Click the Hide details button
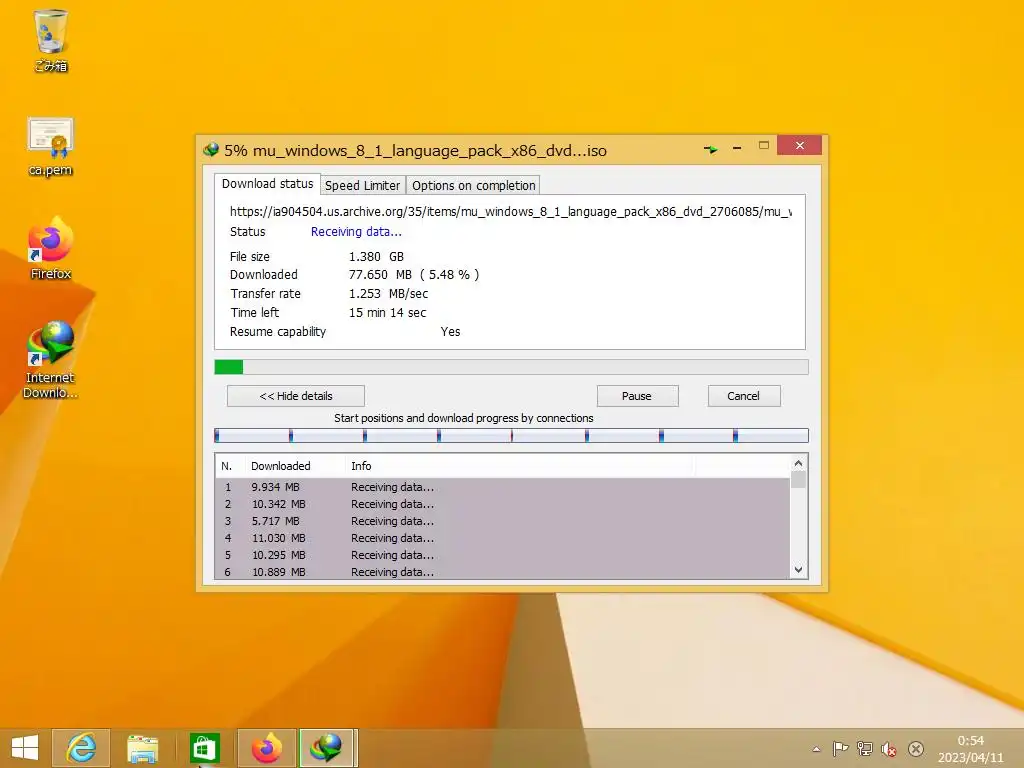1024x768 pixels. [296, 396]
